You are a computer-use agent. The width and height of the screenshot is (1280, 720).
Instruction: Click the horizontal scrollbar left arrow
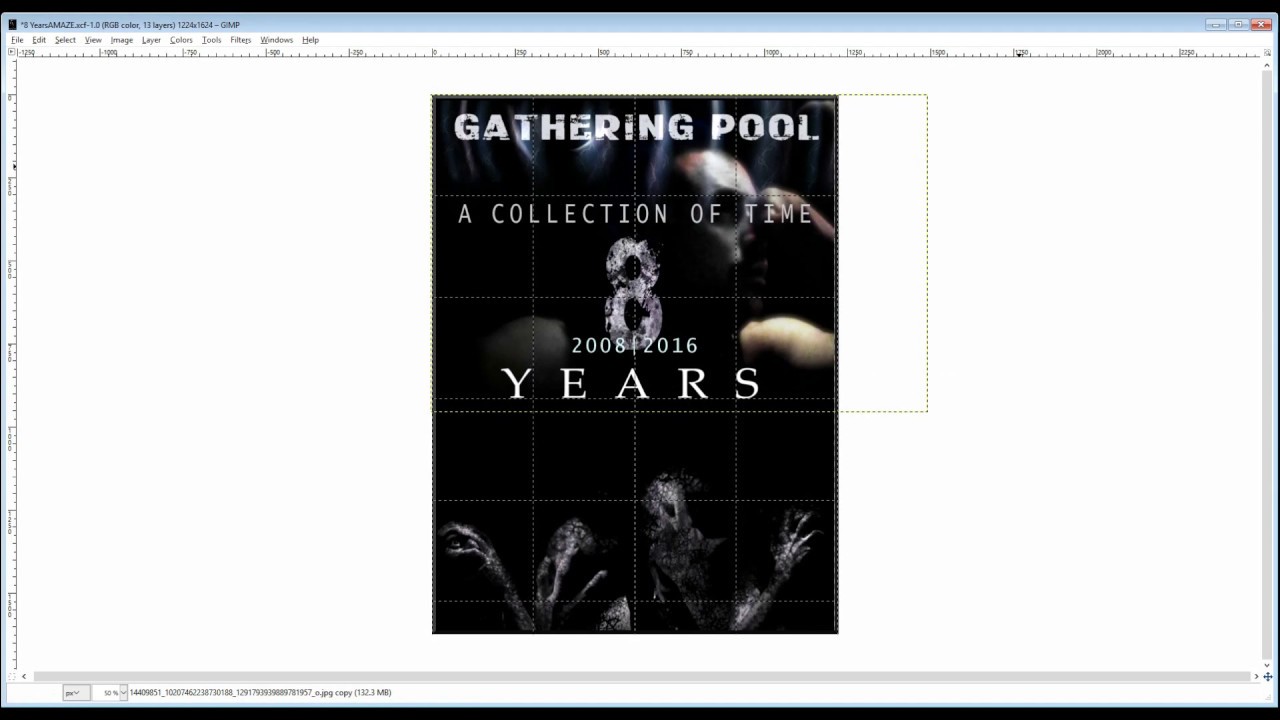[24, 677]
